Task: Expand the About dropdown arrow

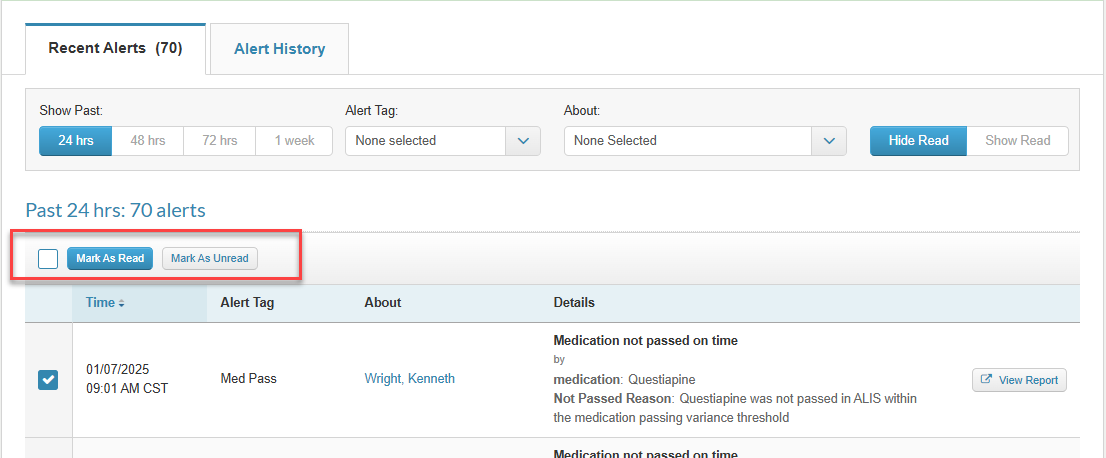Action: click(x=828, y=140)
